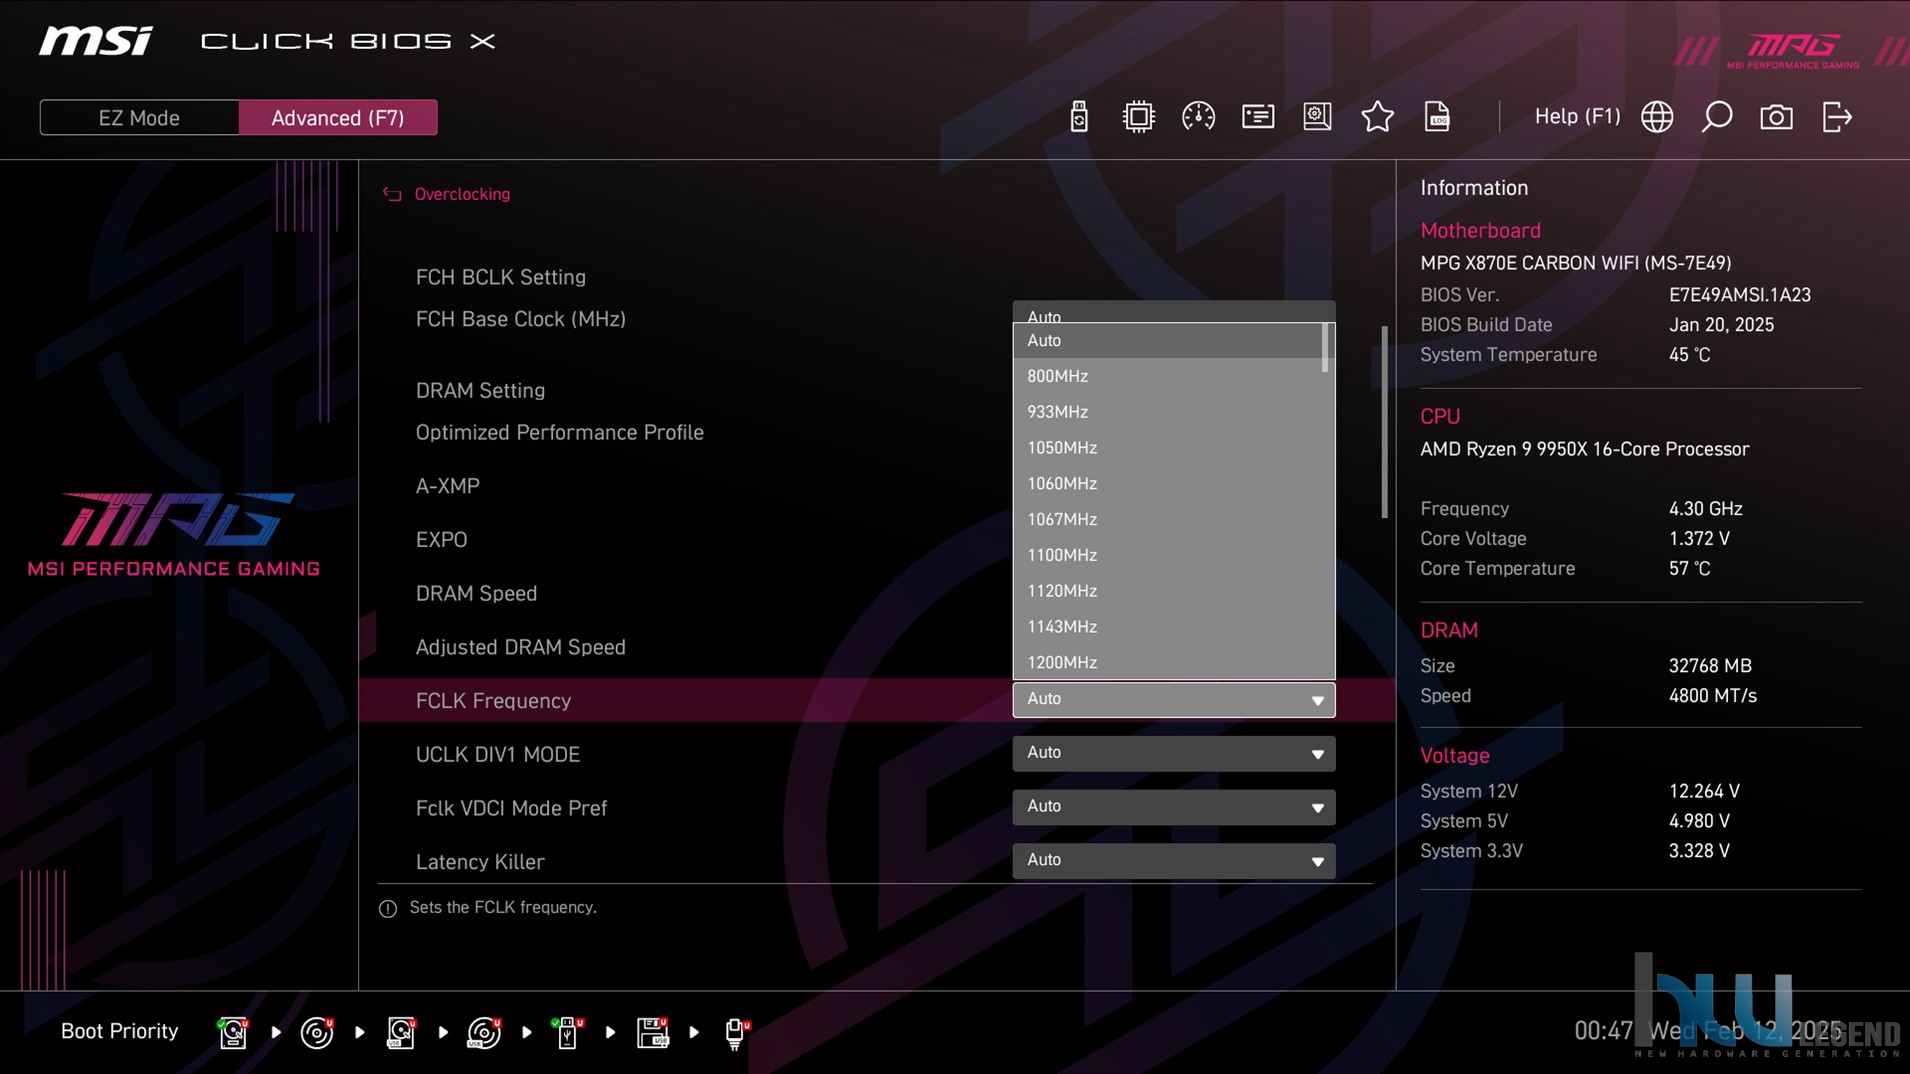The width and height of the screenshot is (1910, 1074).
Task: Collapse the FCLK Frequency dropdown
Action: point(1174,700)
